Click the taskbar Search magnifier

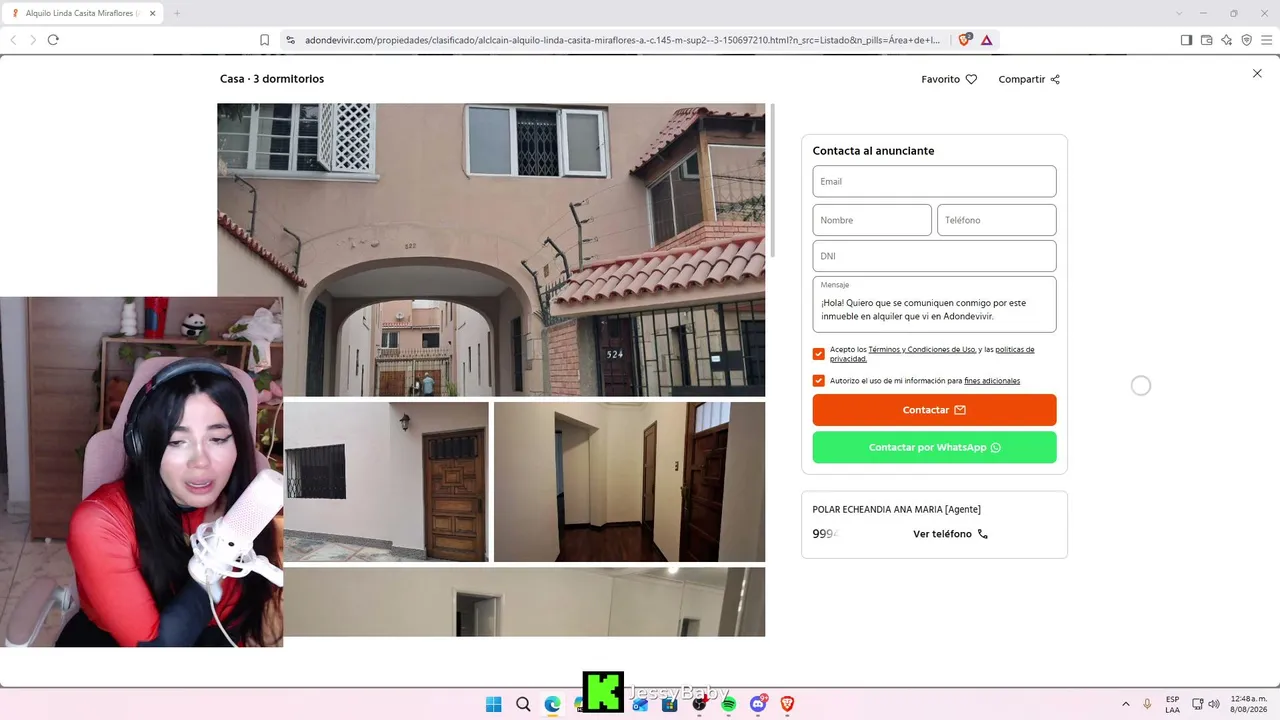tap(523, 704)
